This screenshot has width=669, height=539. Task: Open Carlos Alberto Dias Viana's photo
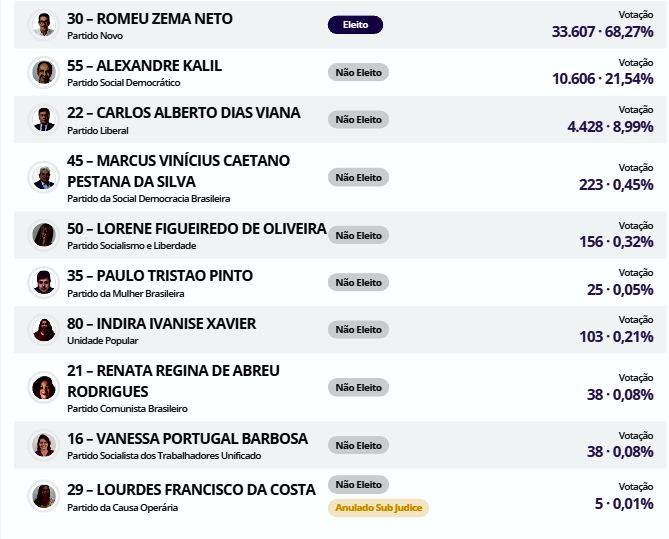(x=44, y=119)
